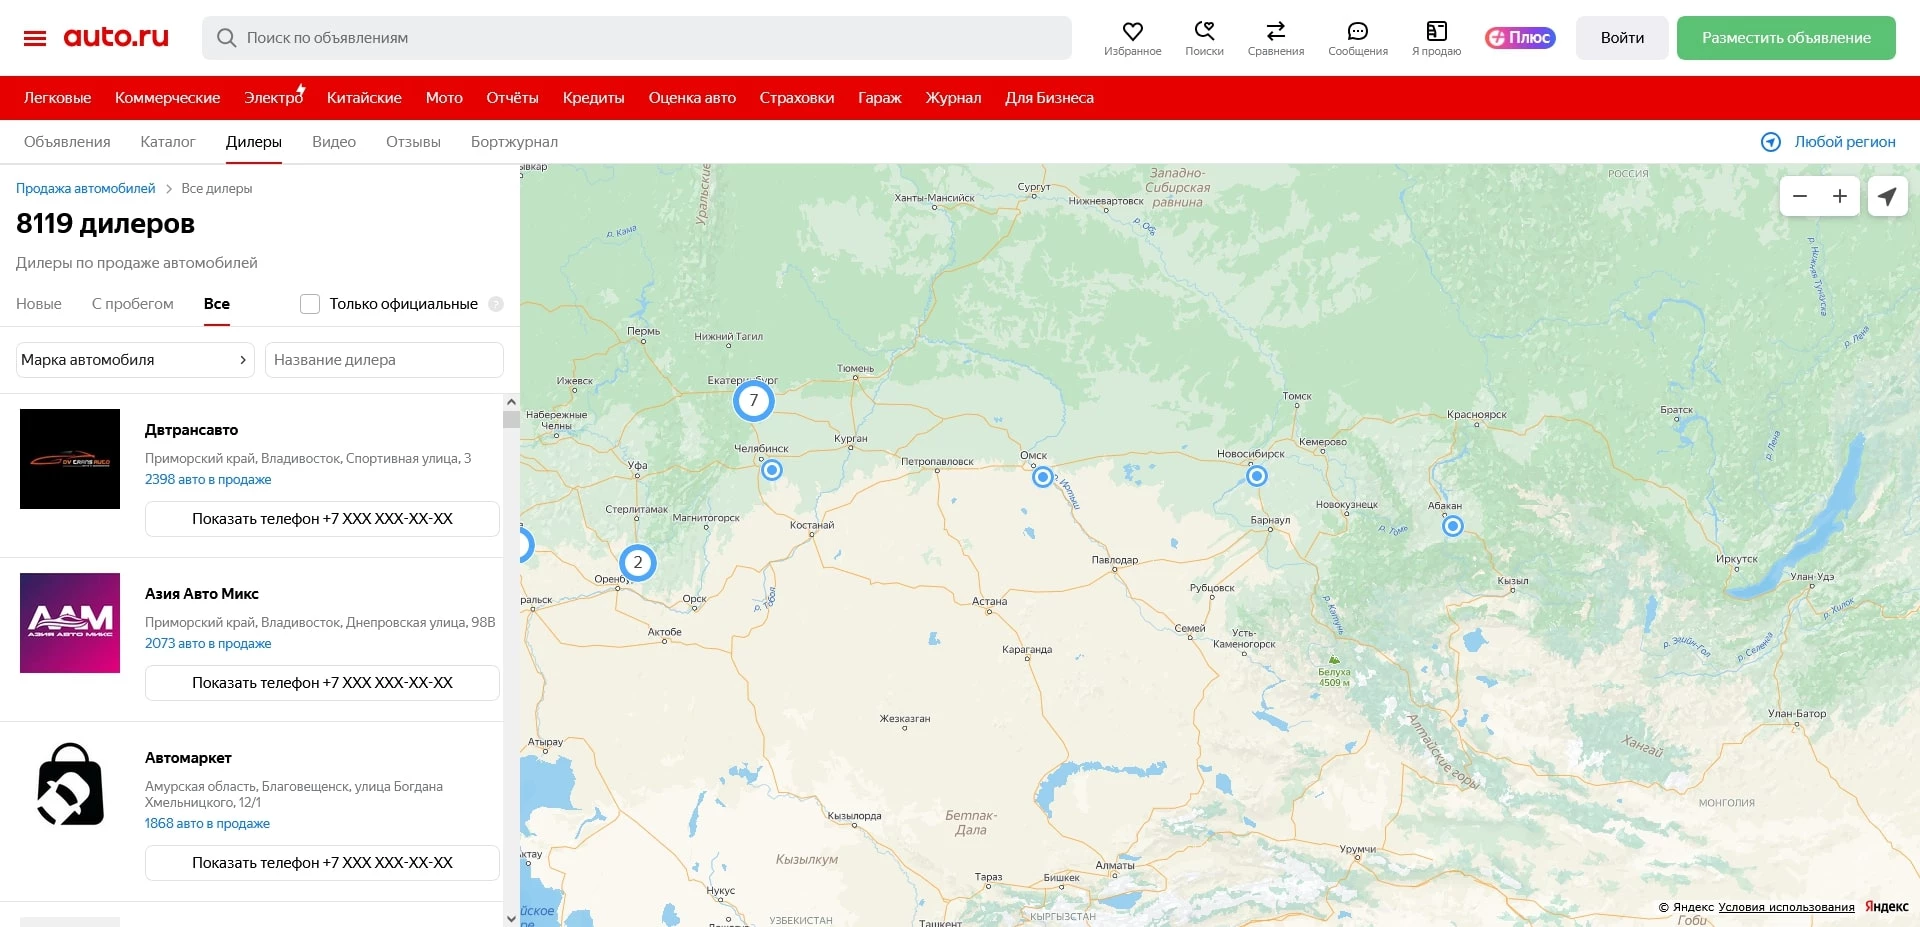Click the map geolocation arrow button

click(x=1887, y=197)
